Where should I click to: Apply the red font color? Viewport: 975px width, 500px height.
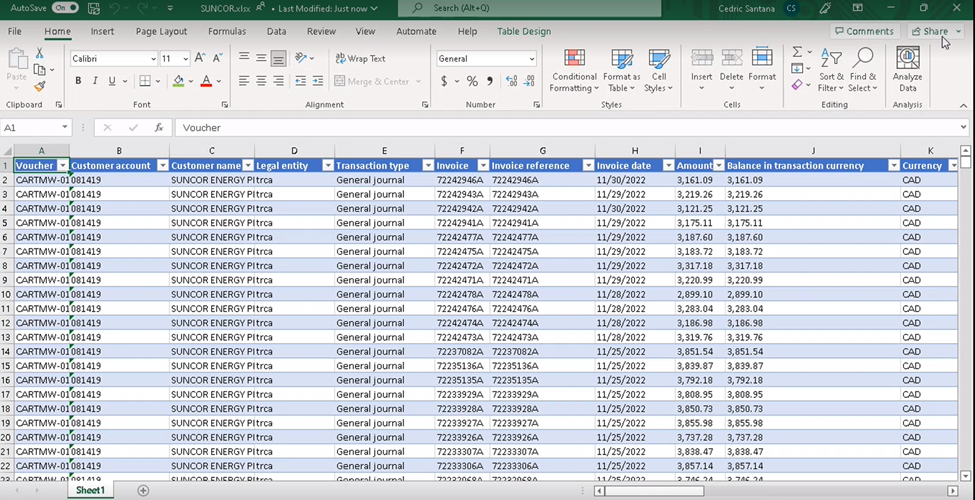(206, 81)
